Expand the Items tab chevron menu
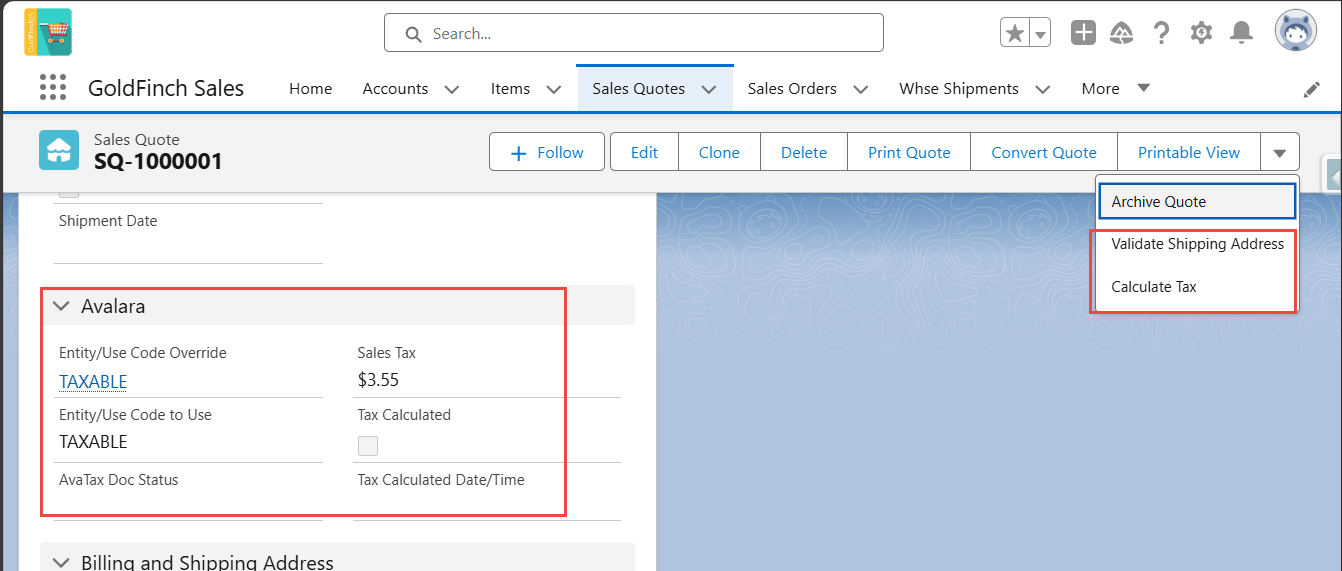This screenshot has height=571, width=1342. click(x=553, y=89)
